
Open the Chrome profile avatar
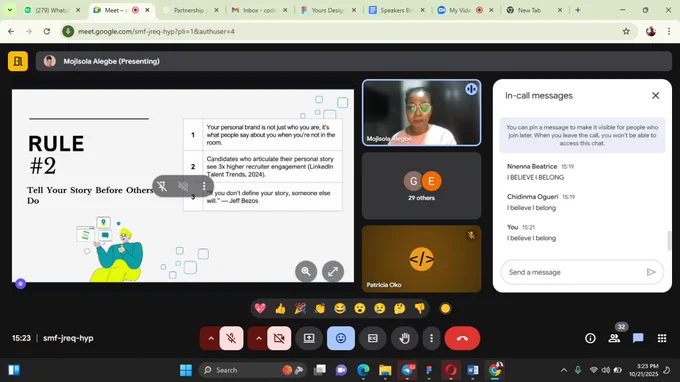tap(651, 31)
